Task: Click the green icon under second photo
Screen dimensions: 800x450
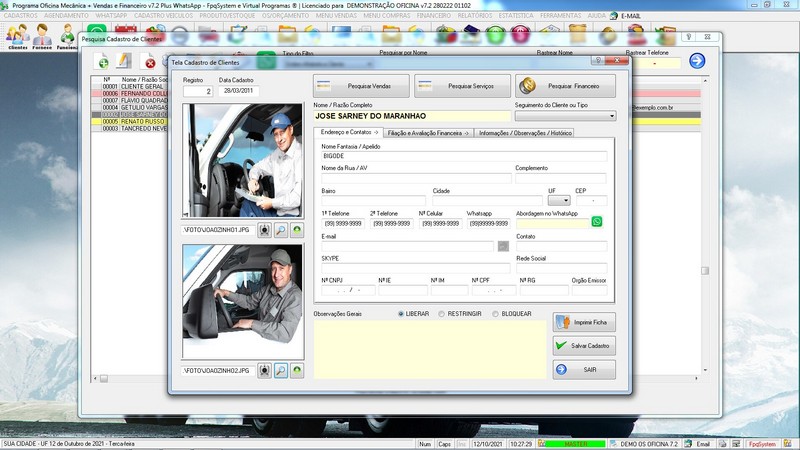Action: [x=297, y=370]
